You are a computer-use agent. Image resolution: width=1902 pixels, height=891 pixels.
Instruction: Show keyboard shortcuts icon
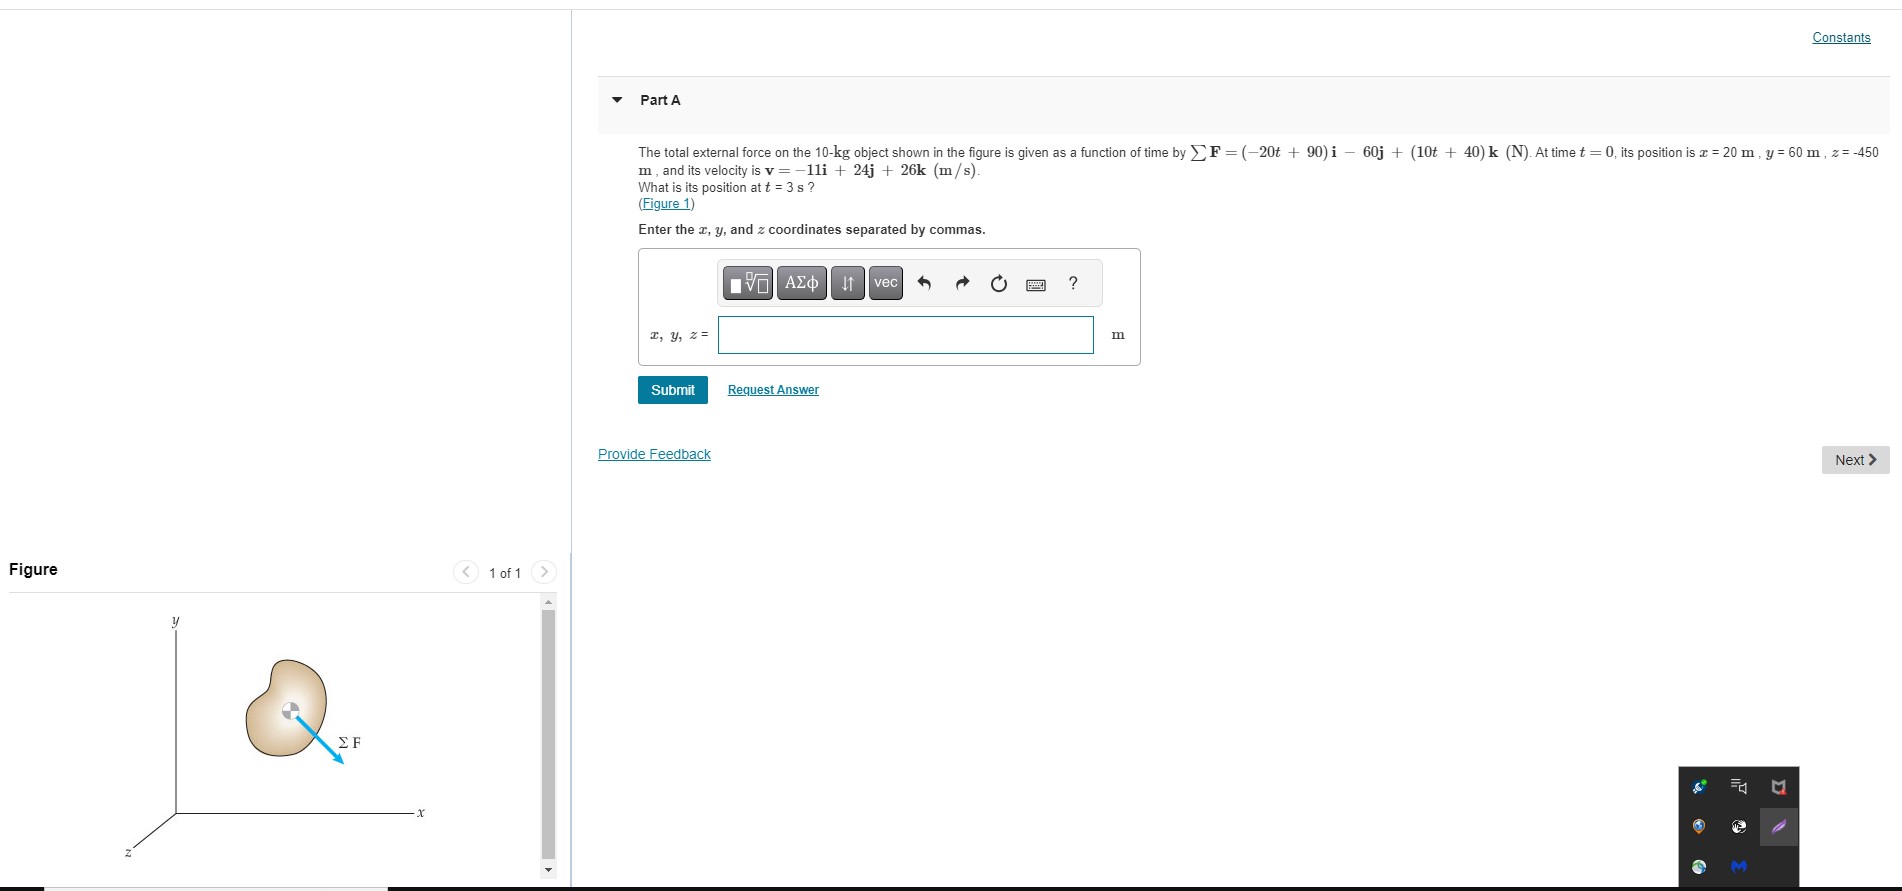tap(1036, 285)
